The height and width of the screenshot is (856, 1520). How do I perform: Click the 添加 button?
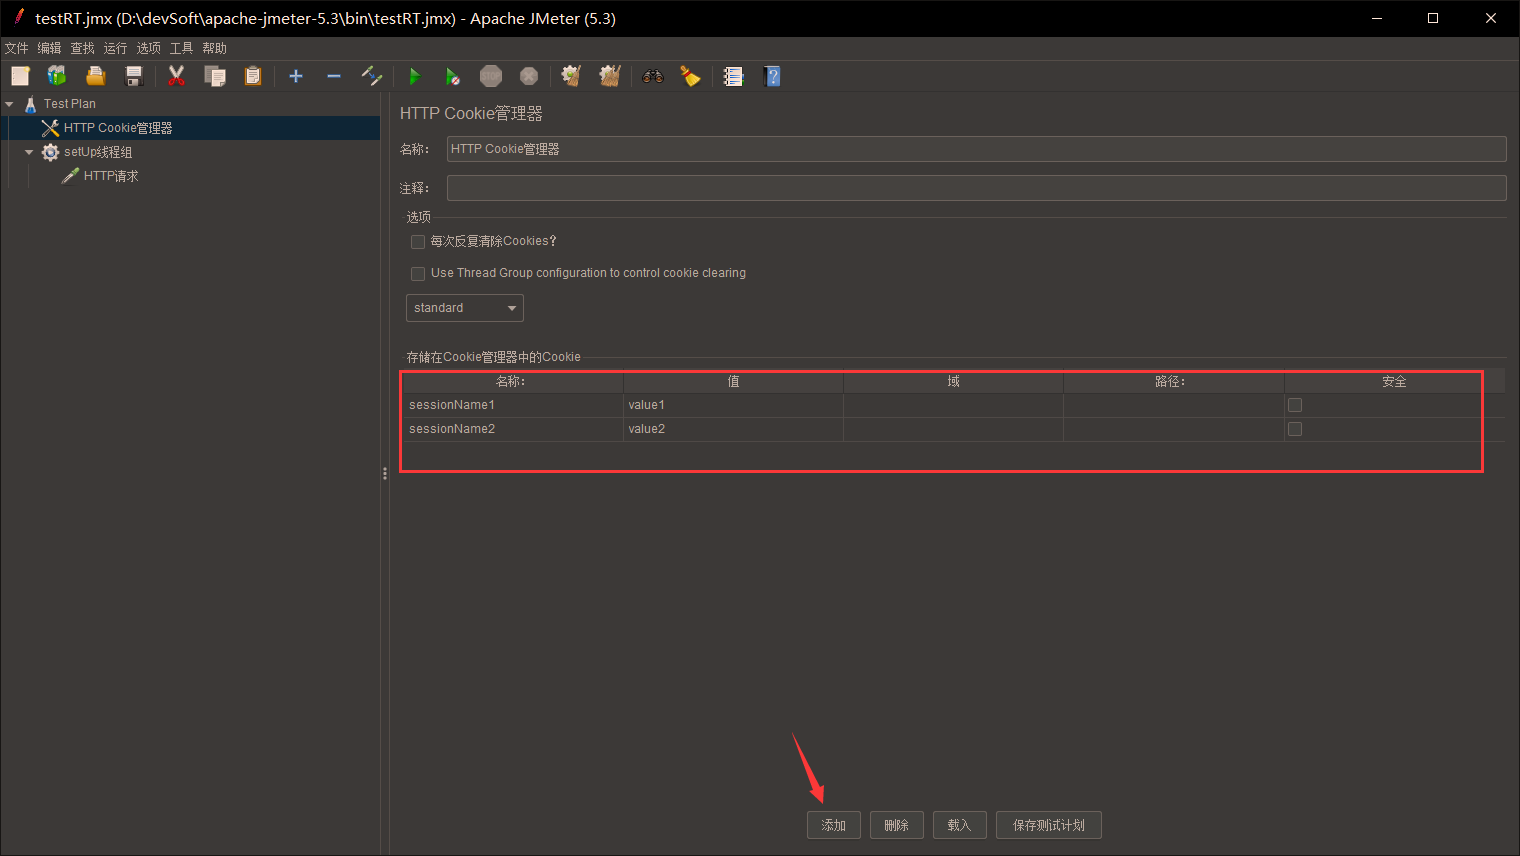pyautogui.click(x=834, y=825)
